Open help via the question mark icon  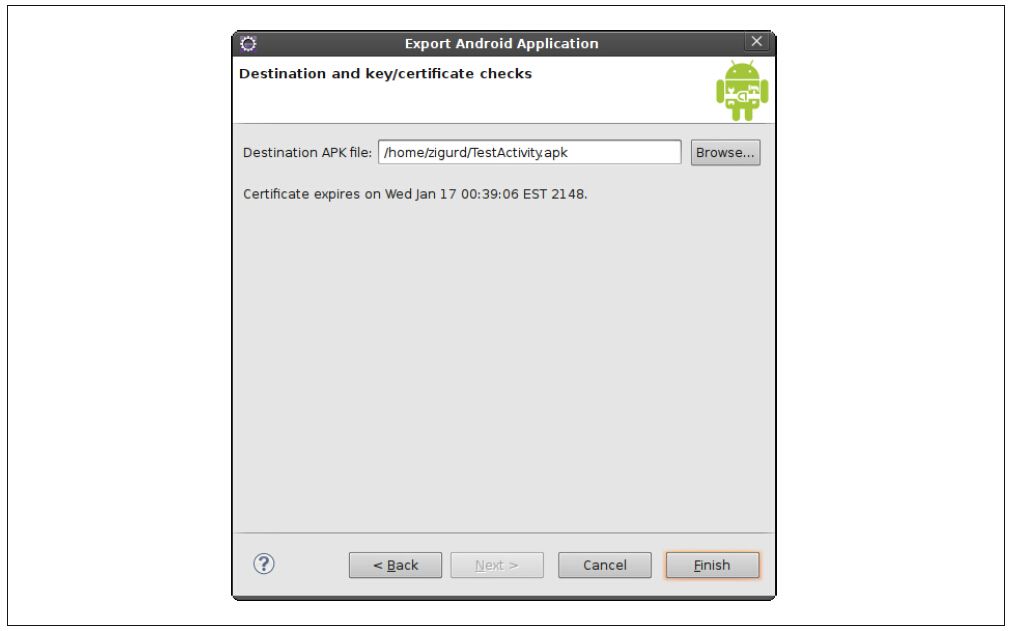click(263, 564)
